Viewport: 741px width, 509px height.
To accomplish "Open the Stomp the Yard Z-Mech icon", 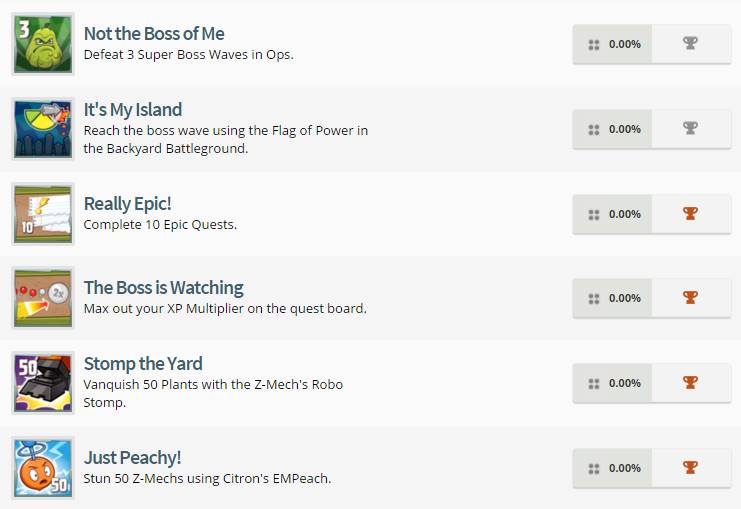I will 43,383.
